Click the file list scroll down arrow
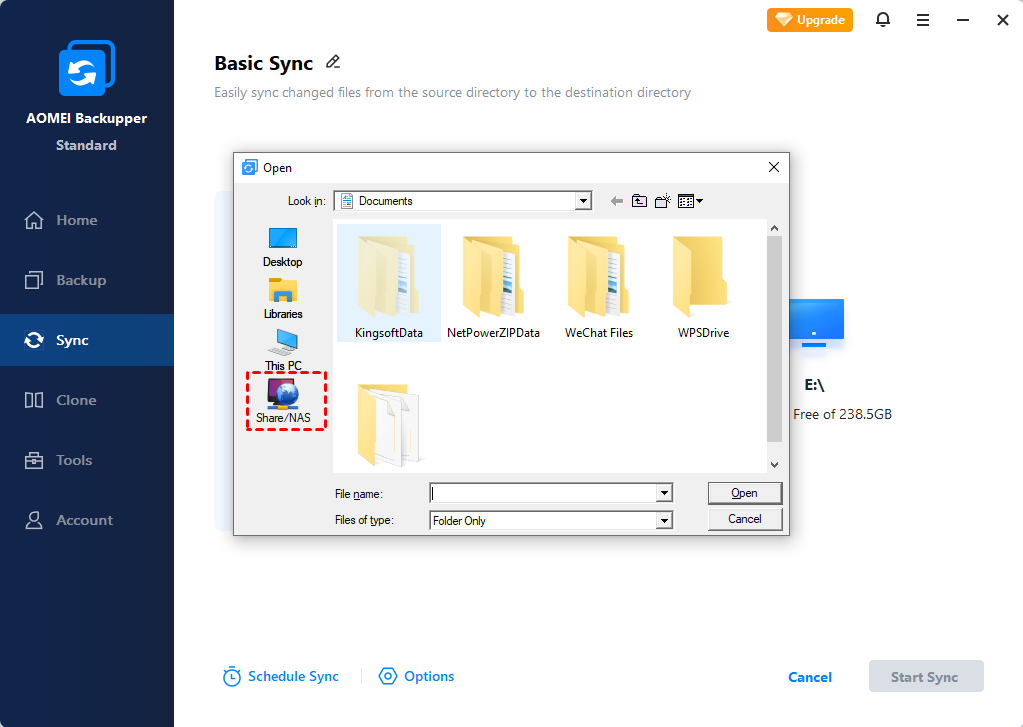This screenshot has width=1023, height=727. [x=774, y=465]
